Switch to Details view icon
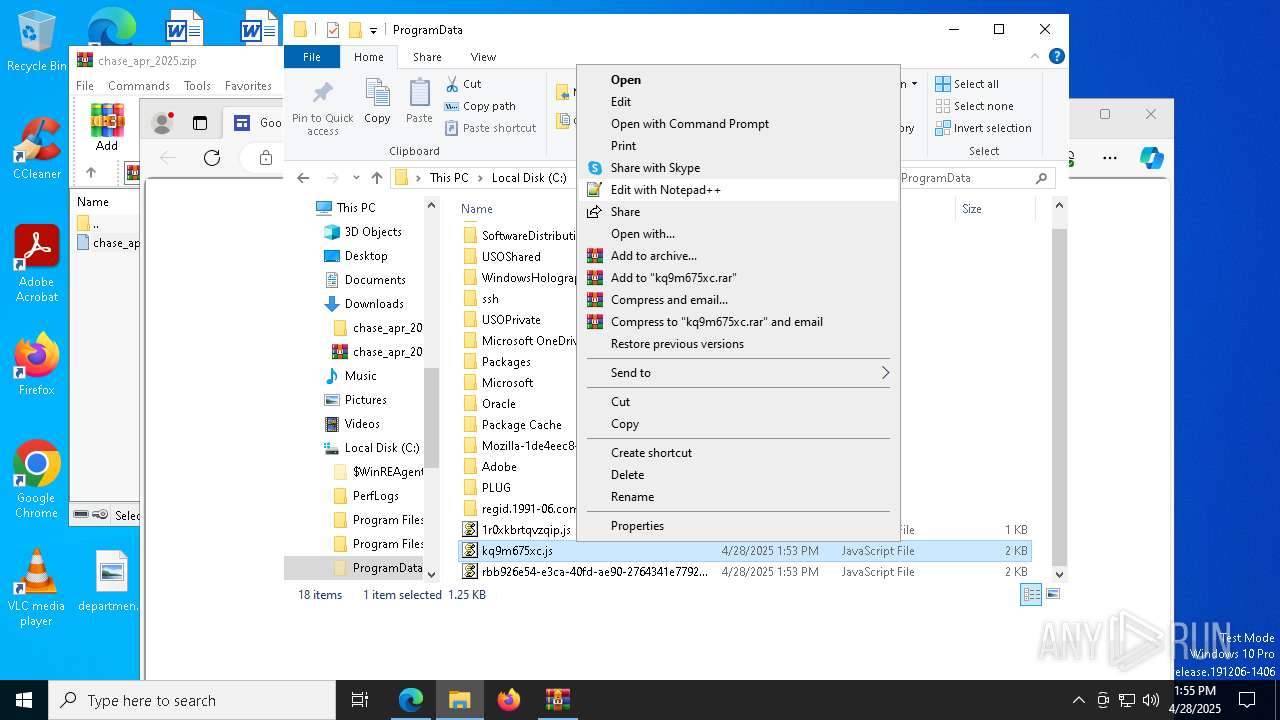The height and width of the screenshot is (720, 1280). tap(1031, 594)
